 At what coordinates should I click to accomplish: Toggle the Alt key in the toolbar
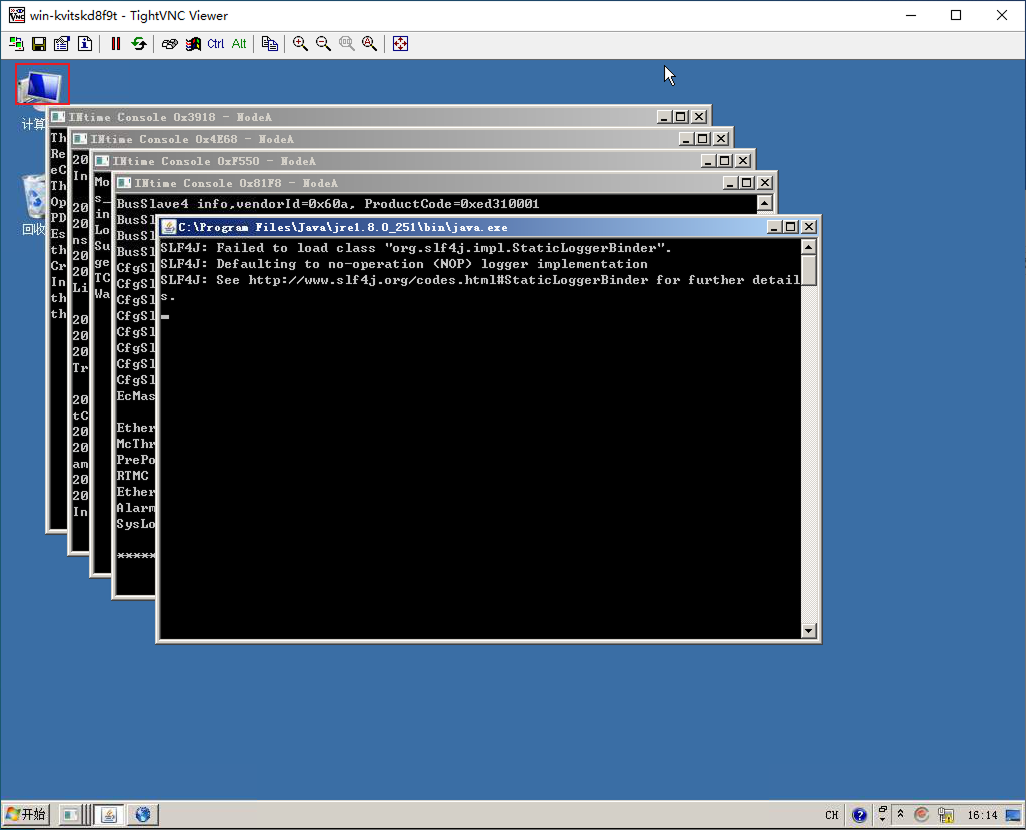pyautogui.click(x=239, y=44)
